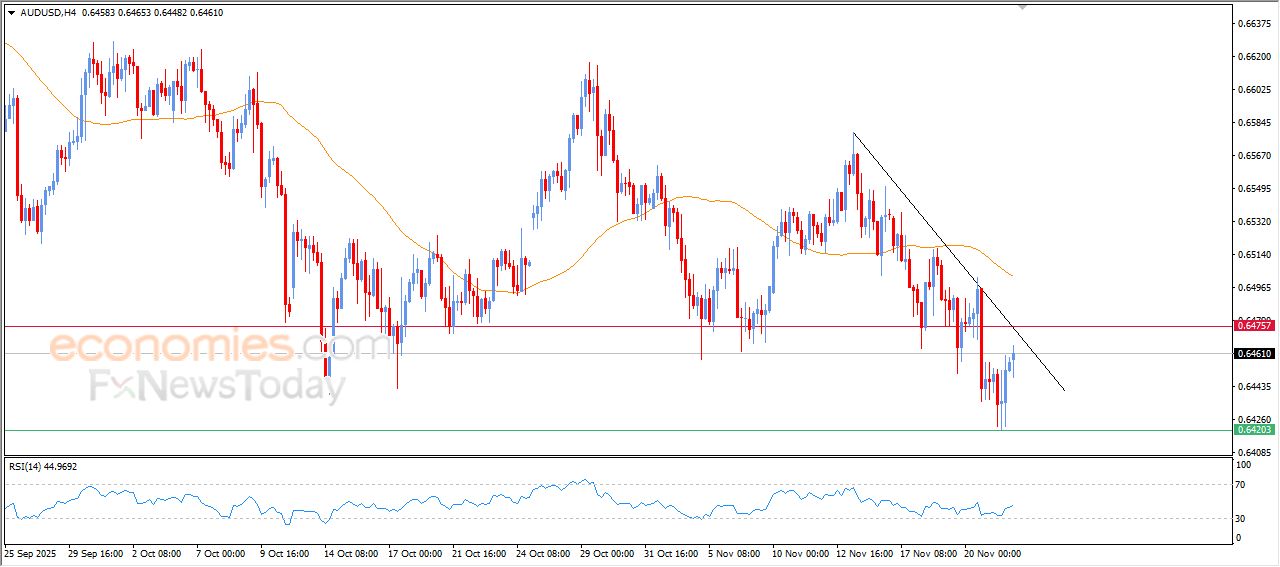This screenshot has height=567, width=1280.
Task: Select the green 0.64203 price tag
Action: click(x=1254, y=430)
